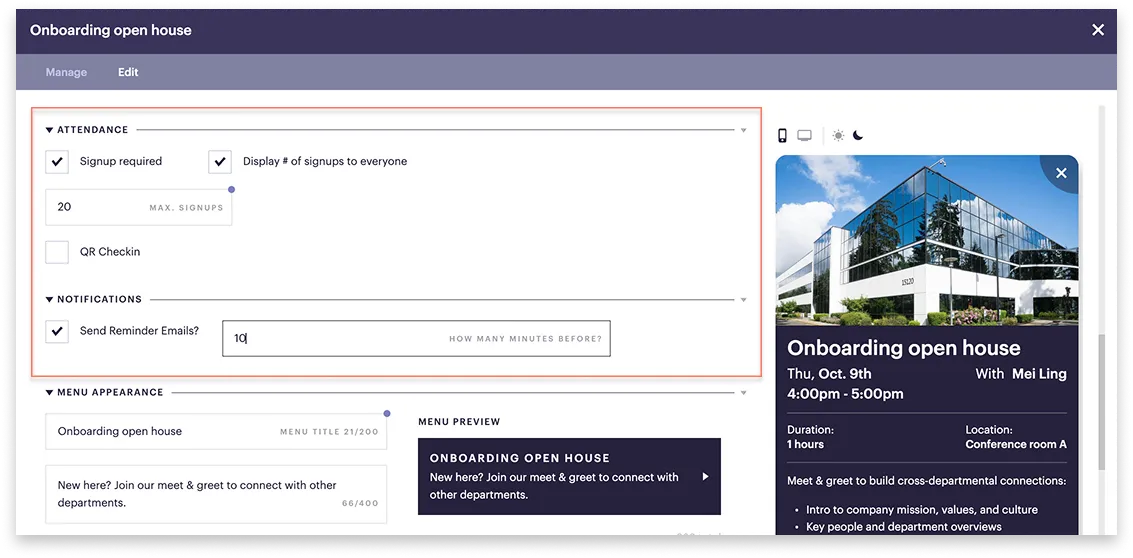
Task: Edit the menu description text area
Action: coord(216,494)
